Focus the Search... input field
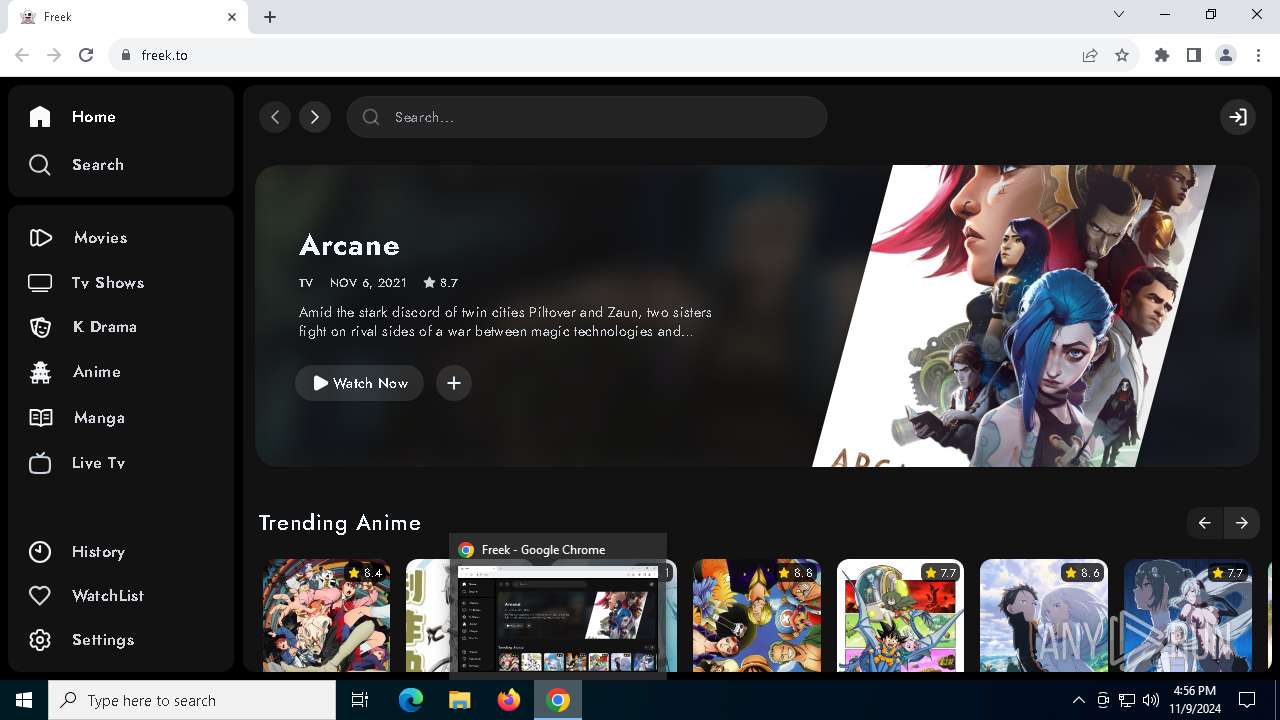Viewport: 1280px width, 720px height. coord(587,117)
